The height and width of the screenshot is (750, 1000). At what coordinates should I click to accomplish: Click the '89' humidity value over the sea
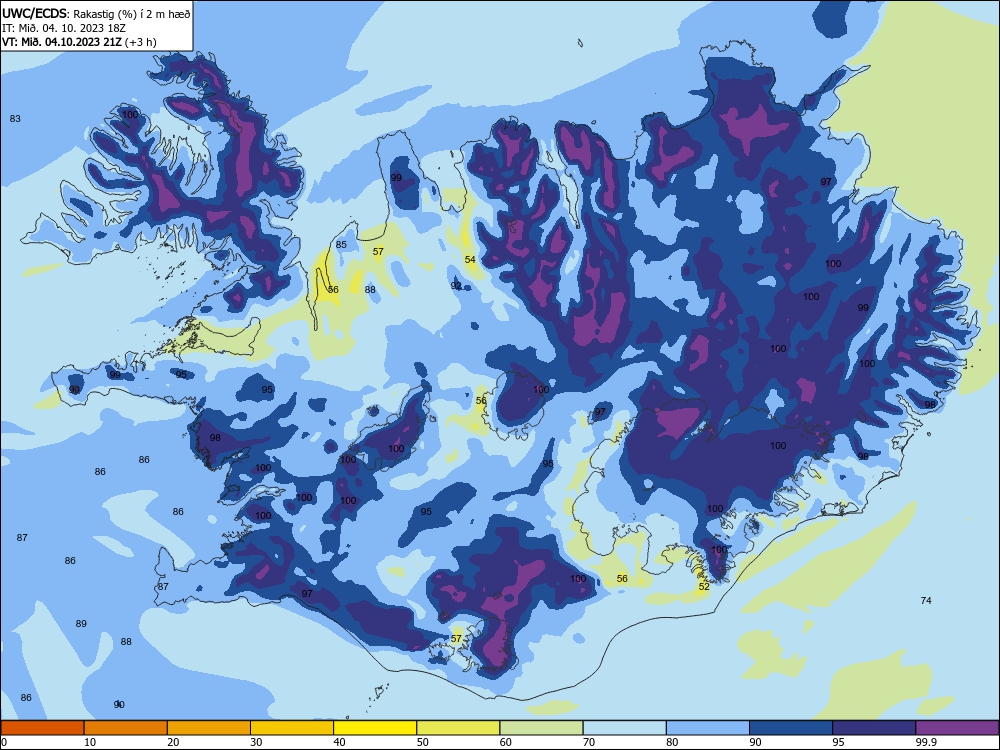(x=81, y=624)
